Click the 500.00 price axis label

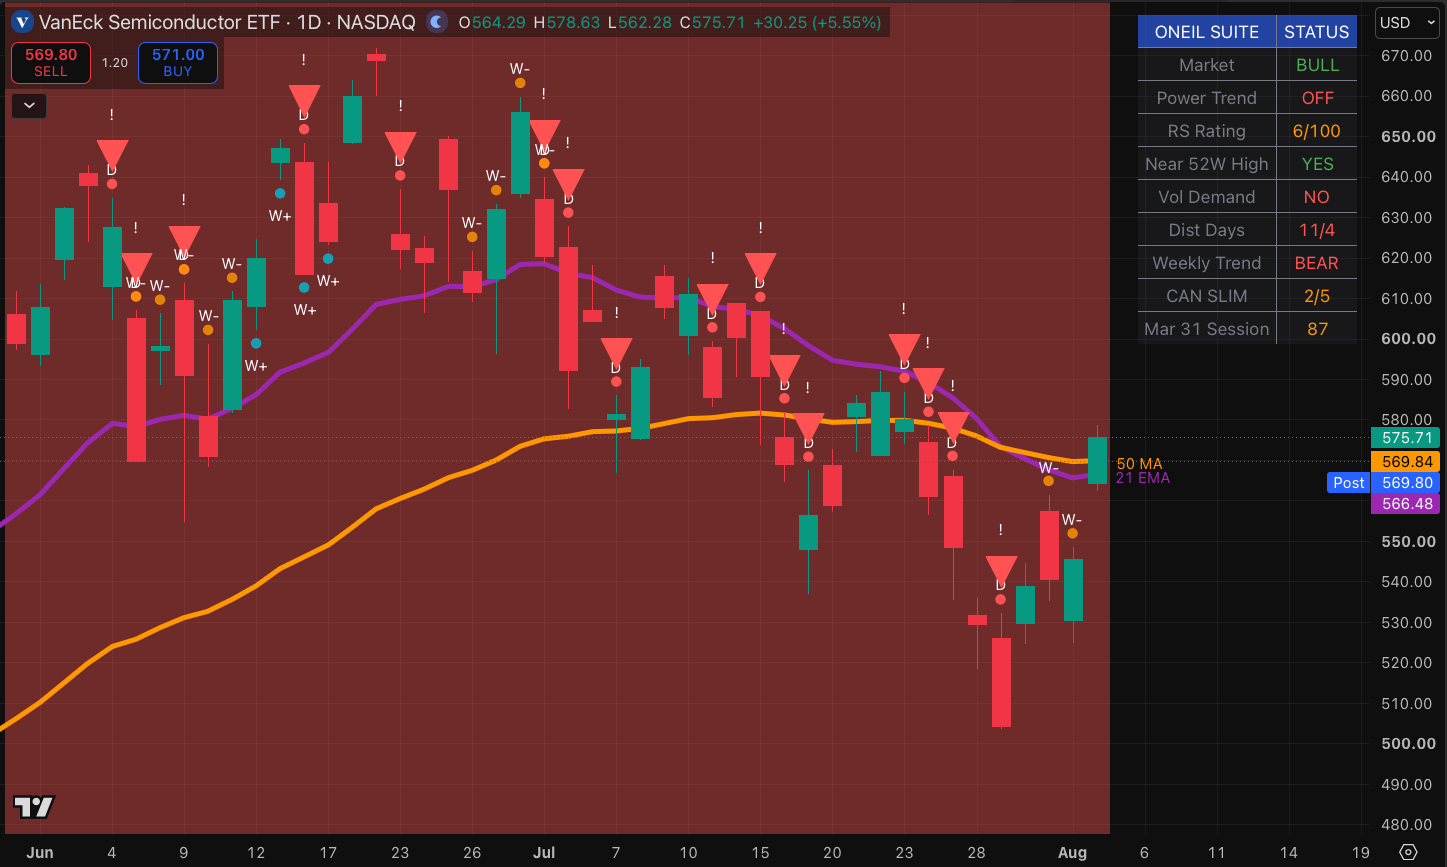click(x=1408, y=743)
